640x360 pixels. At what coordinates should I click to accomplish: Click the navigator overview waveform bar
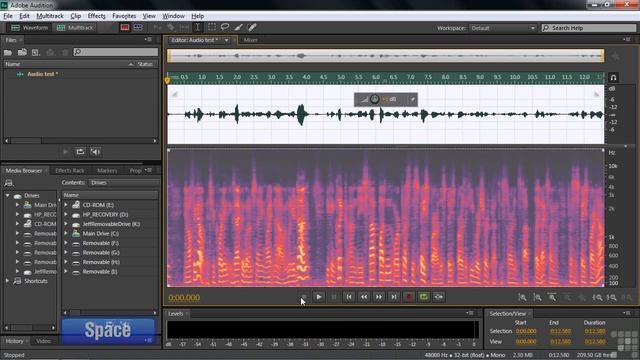tap(386, 56)
